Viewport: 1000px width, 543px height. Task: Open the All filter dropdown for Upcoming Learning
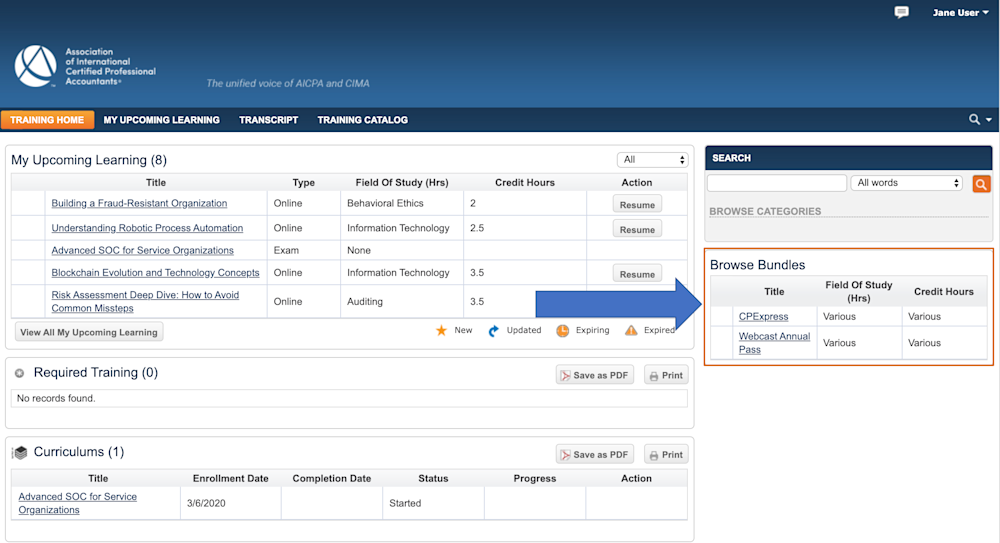click(652, 160)
